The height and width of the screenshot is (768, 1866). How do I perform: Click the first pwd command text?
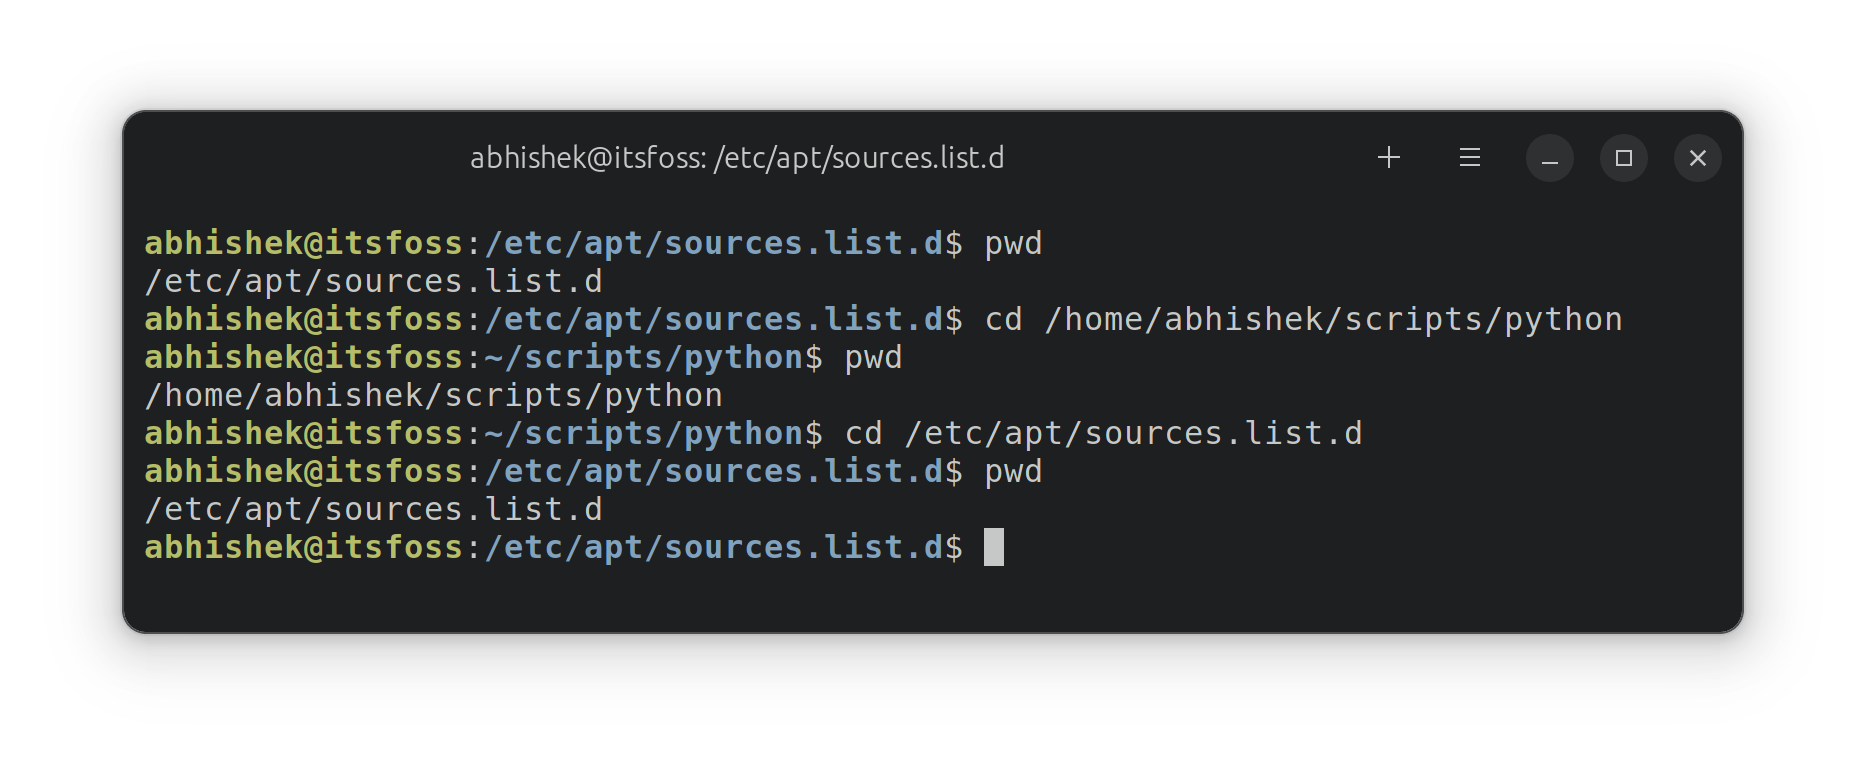(1013, 244)
